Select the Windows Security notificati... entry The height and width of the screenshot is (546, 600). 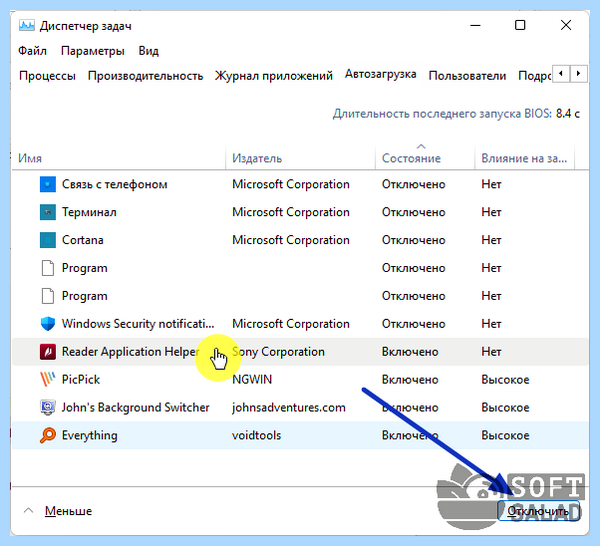pyautogui.click(x=138, y=324)
